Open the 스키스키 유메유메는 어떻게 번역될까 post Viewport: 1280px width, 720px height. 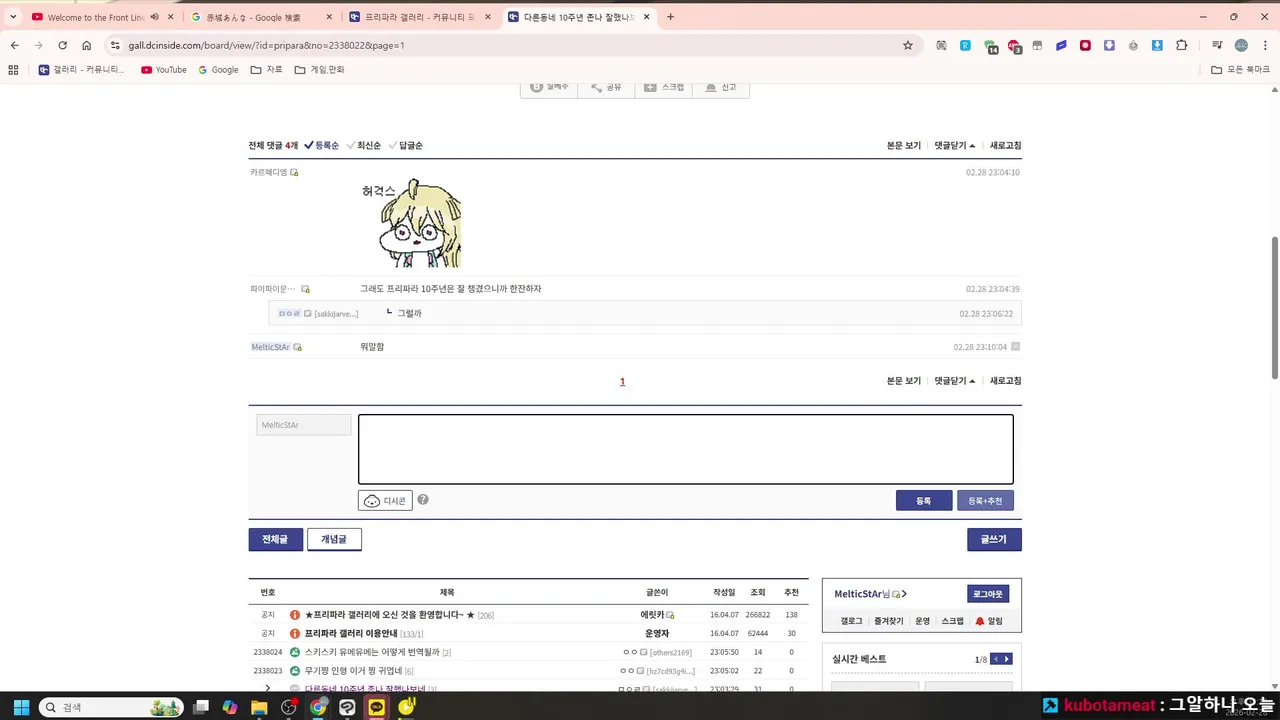click(372, 652)
